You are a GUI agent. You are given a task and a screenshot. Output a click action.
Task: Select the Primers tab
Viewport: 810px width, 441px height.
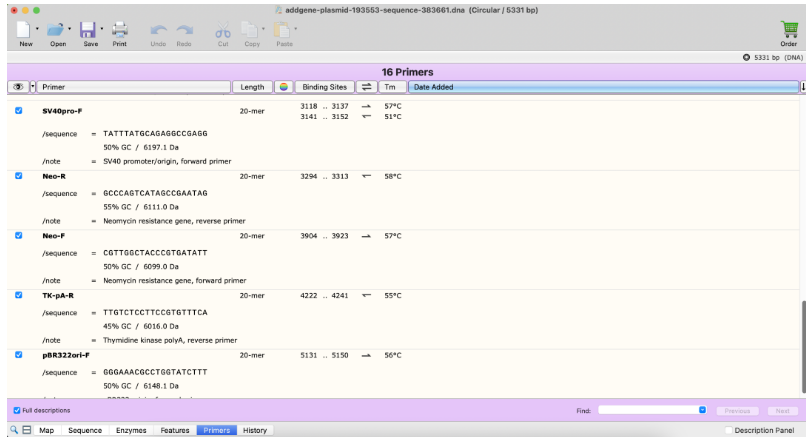coord(216,430)
